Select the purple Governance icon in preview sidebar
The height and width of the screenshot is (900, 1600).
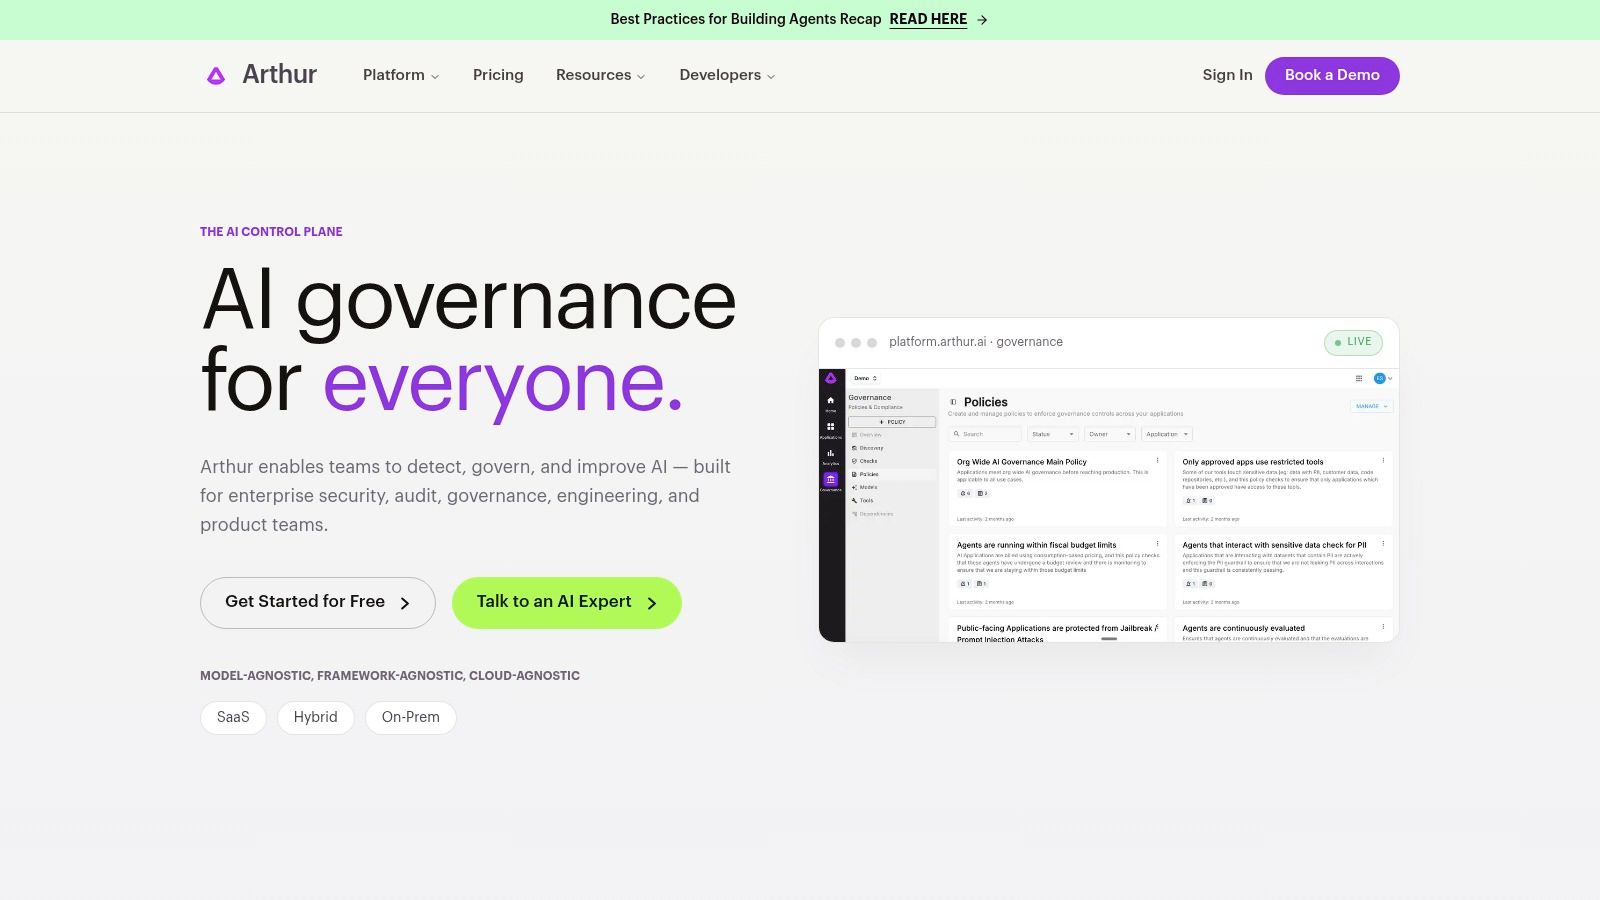tap(830, 480)
